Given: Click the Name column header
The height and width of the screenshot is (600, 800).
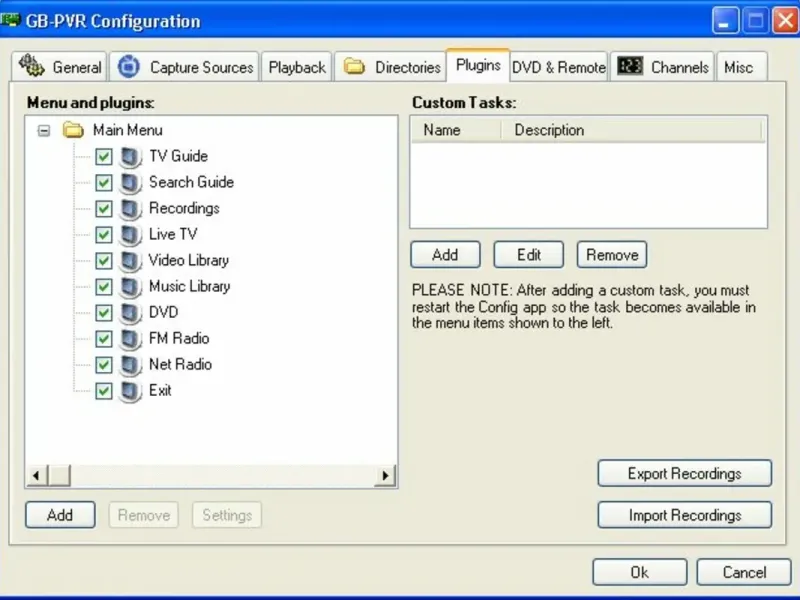Looking at the screenshot, I should pos(455,130).
